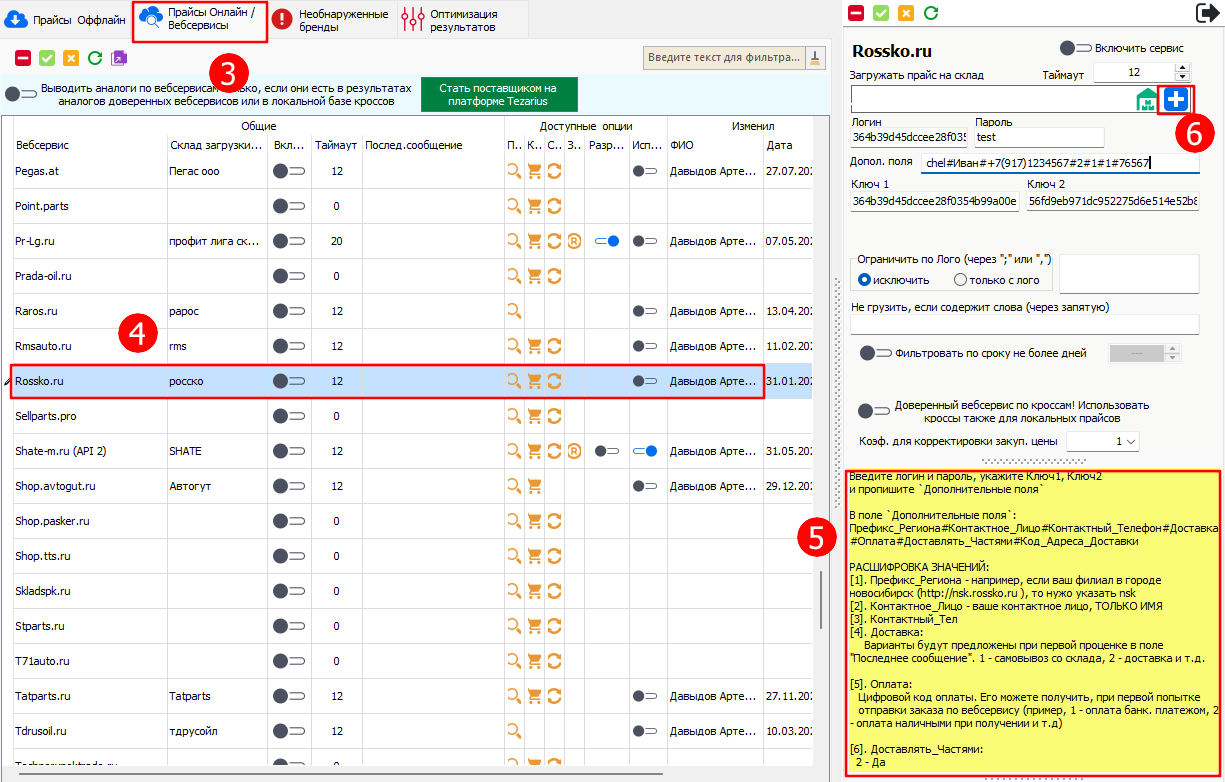Toggle the enable switch in the Pegas.at row

click(x=288, y=171)
